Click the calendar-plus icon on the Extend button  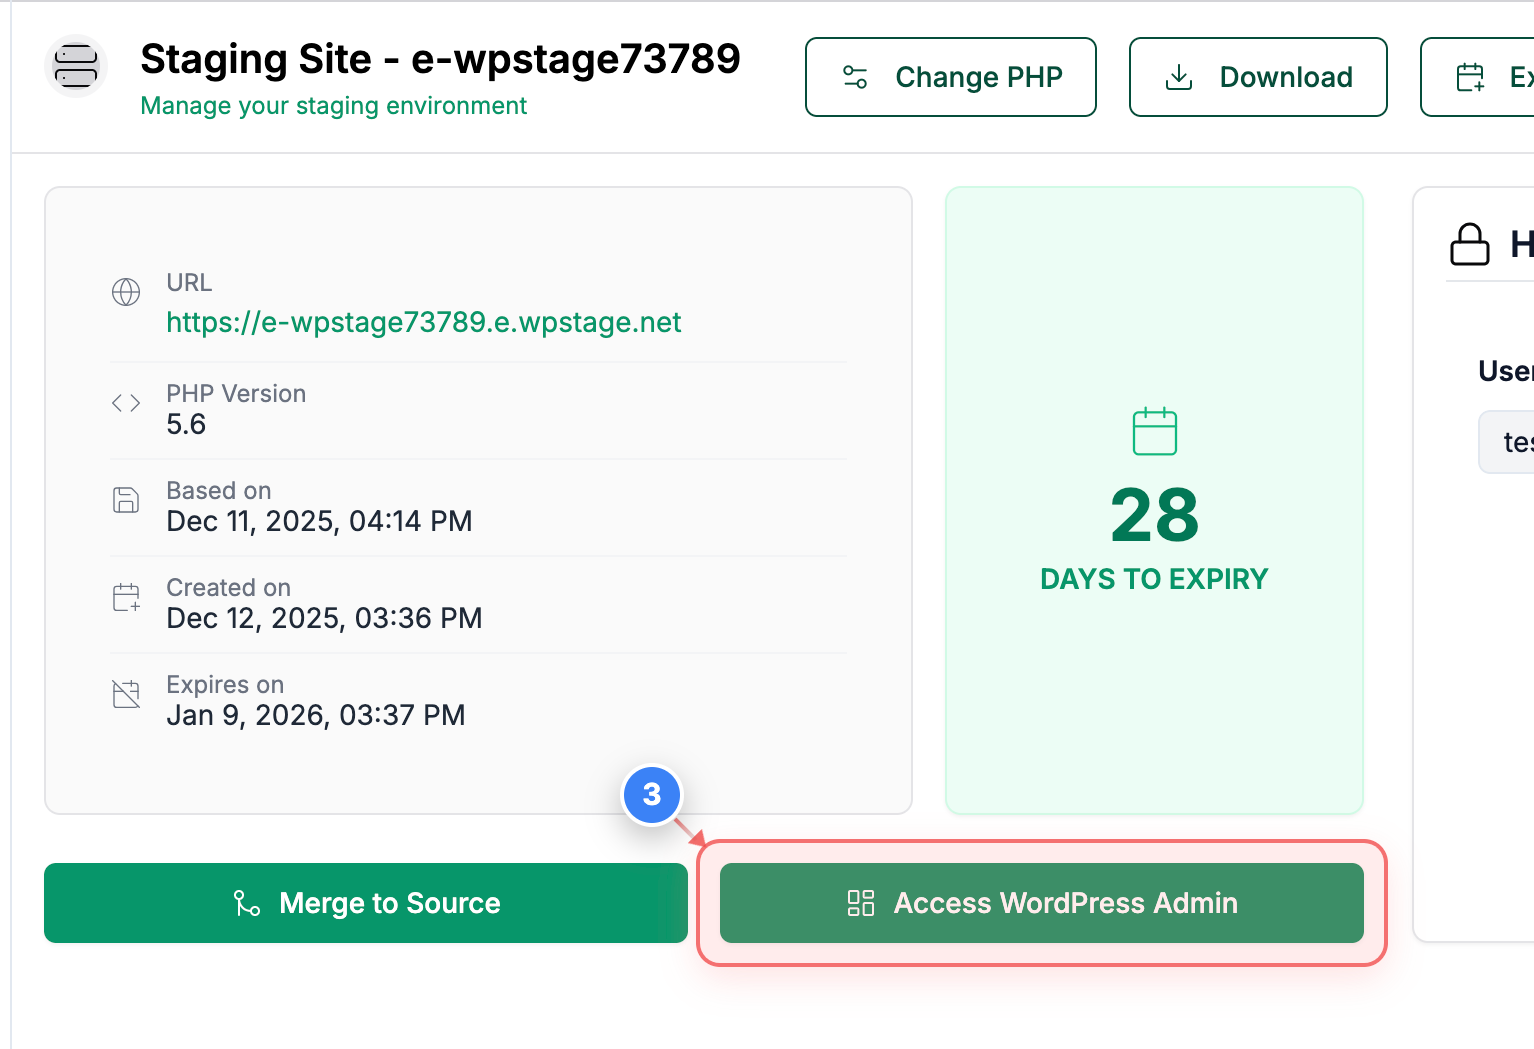pos(1470,76)
